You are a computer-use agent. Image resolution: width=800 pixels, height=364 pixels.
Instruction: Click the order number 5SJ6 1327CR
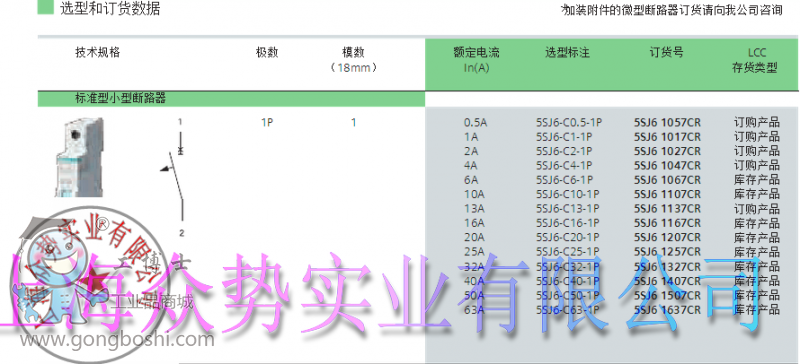click(667, 266)
